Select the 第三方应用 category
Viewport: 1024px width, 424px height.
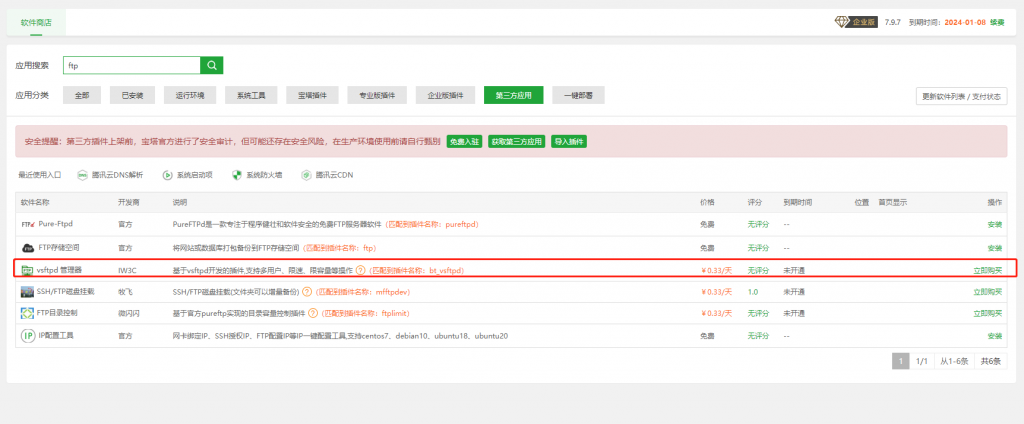(x=514, y=95)
